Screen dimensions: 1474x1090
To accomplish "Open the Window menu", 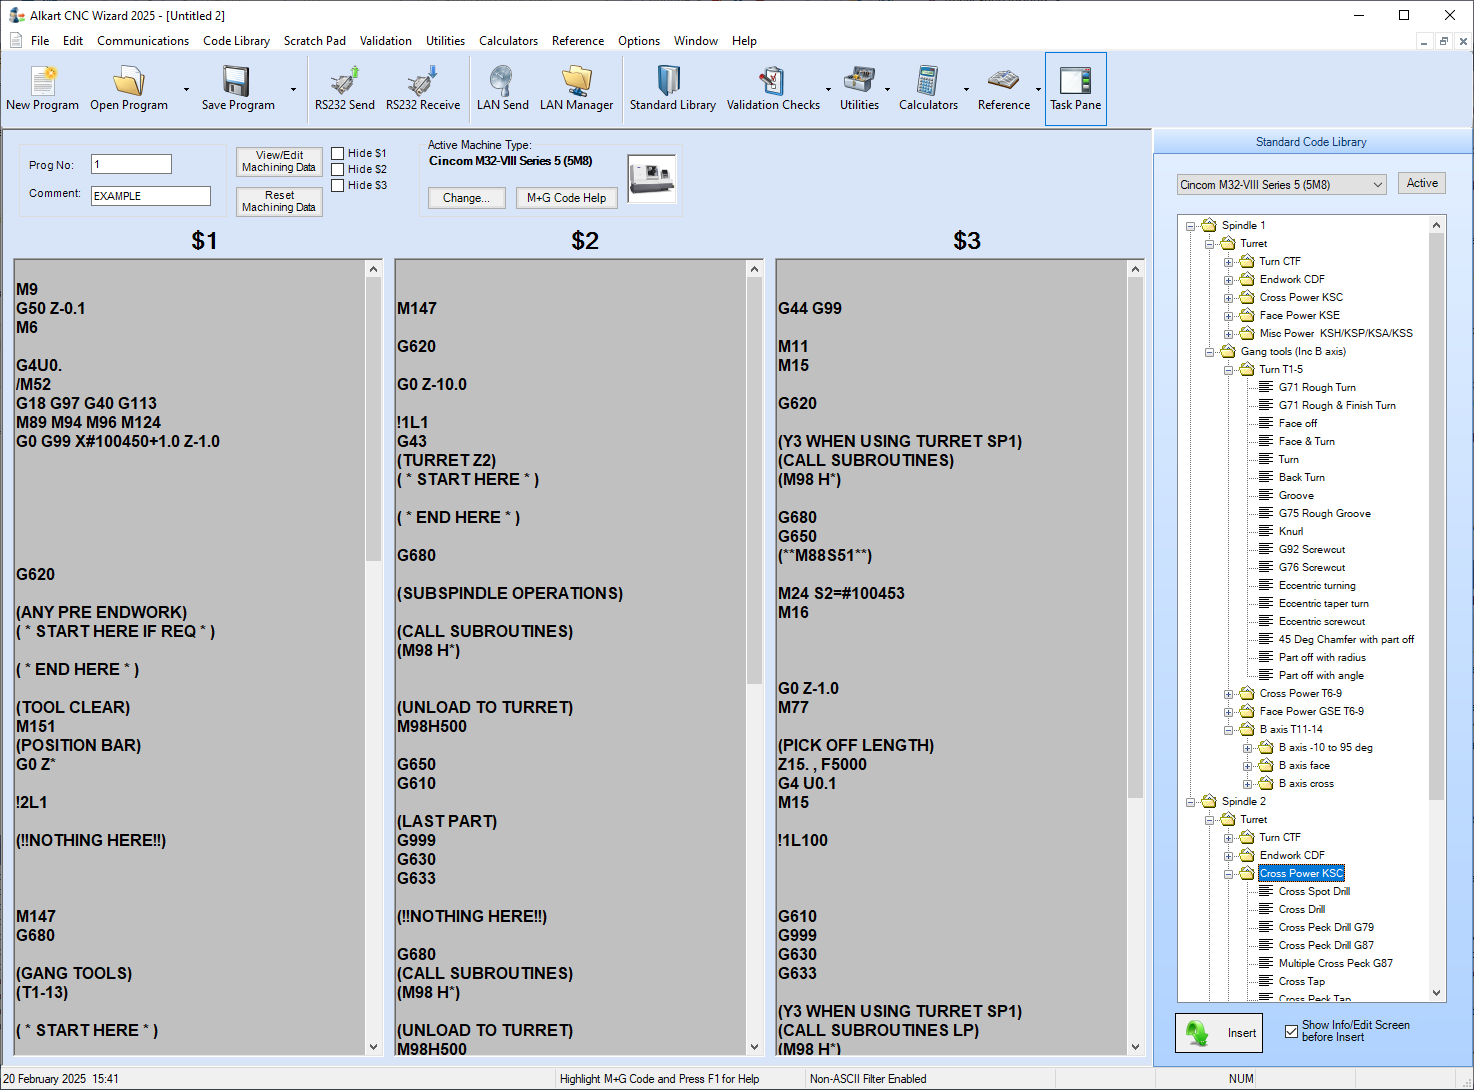I will point(695,41).
